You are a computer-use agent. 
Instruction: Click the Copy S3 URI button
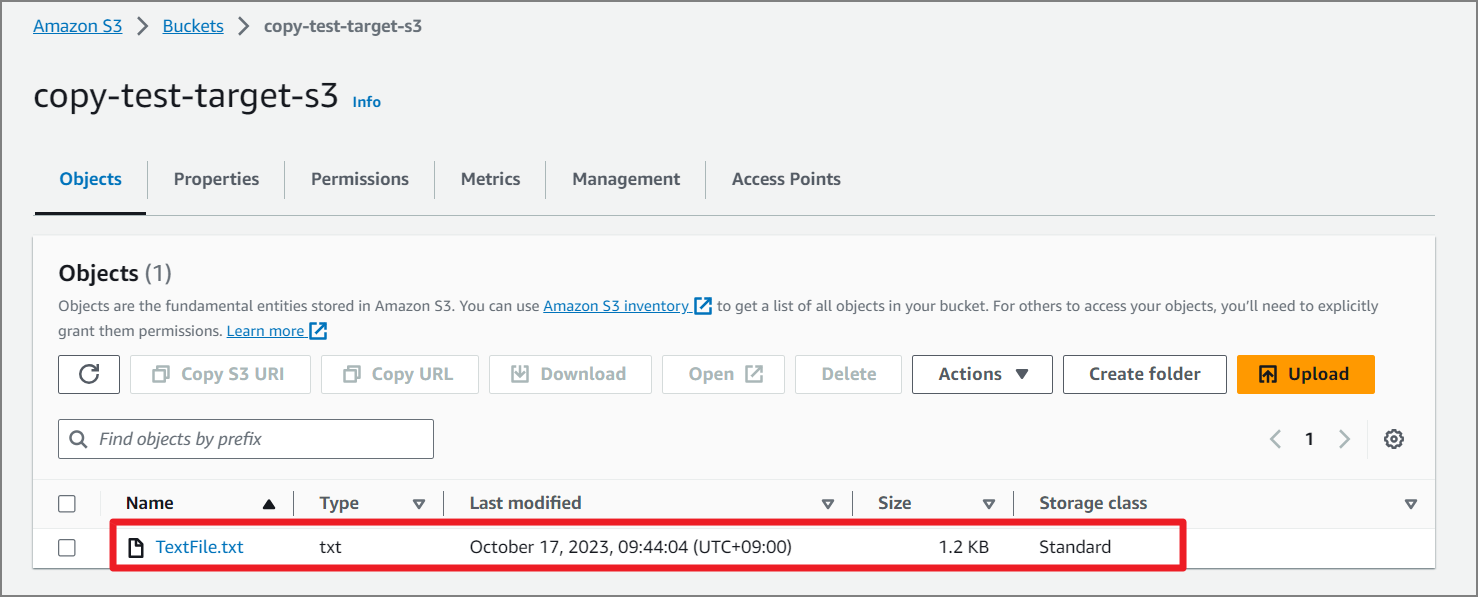tap(220, 374)
